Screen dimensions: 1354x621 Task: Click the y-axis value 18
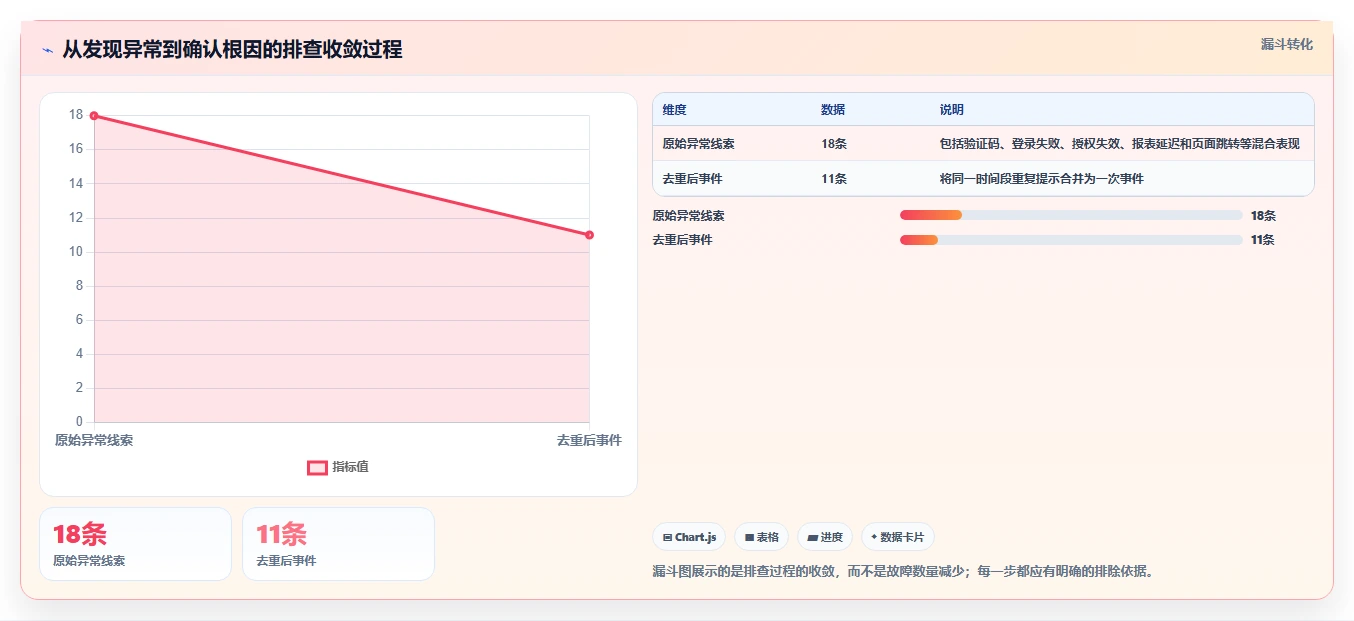pos(76,115)
